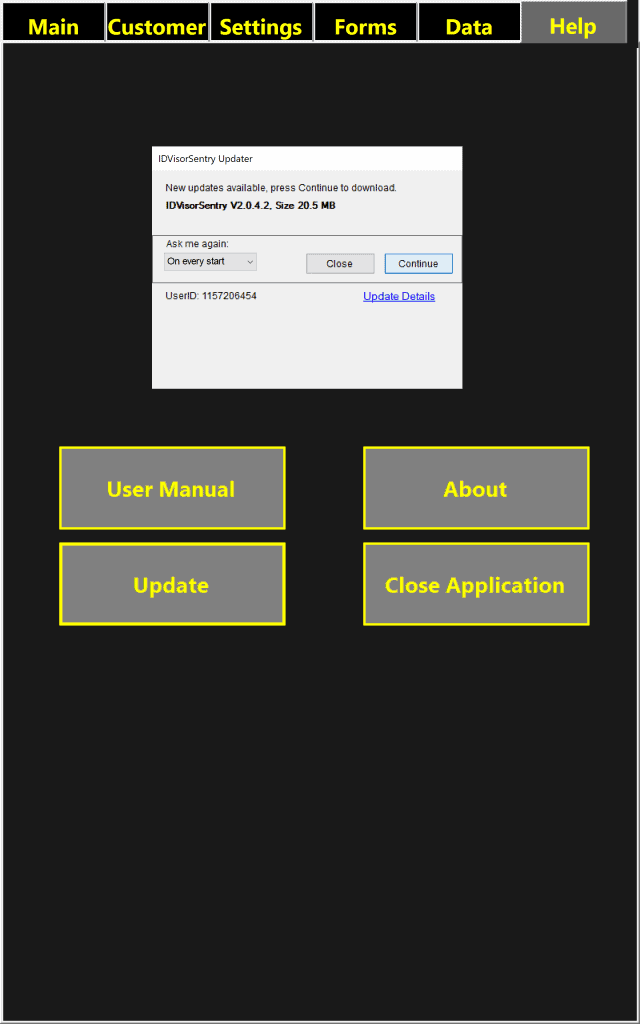Click the UserID: 1157206454 text
The image size is (640, 1024).
(x=211, y=296)
